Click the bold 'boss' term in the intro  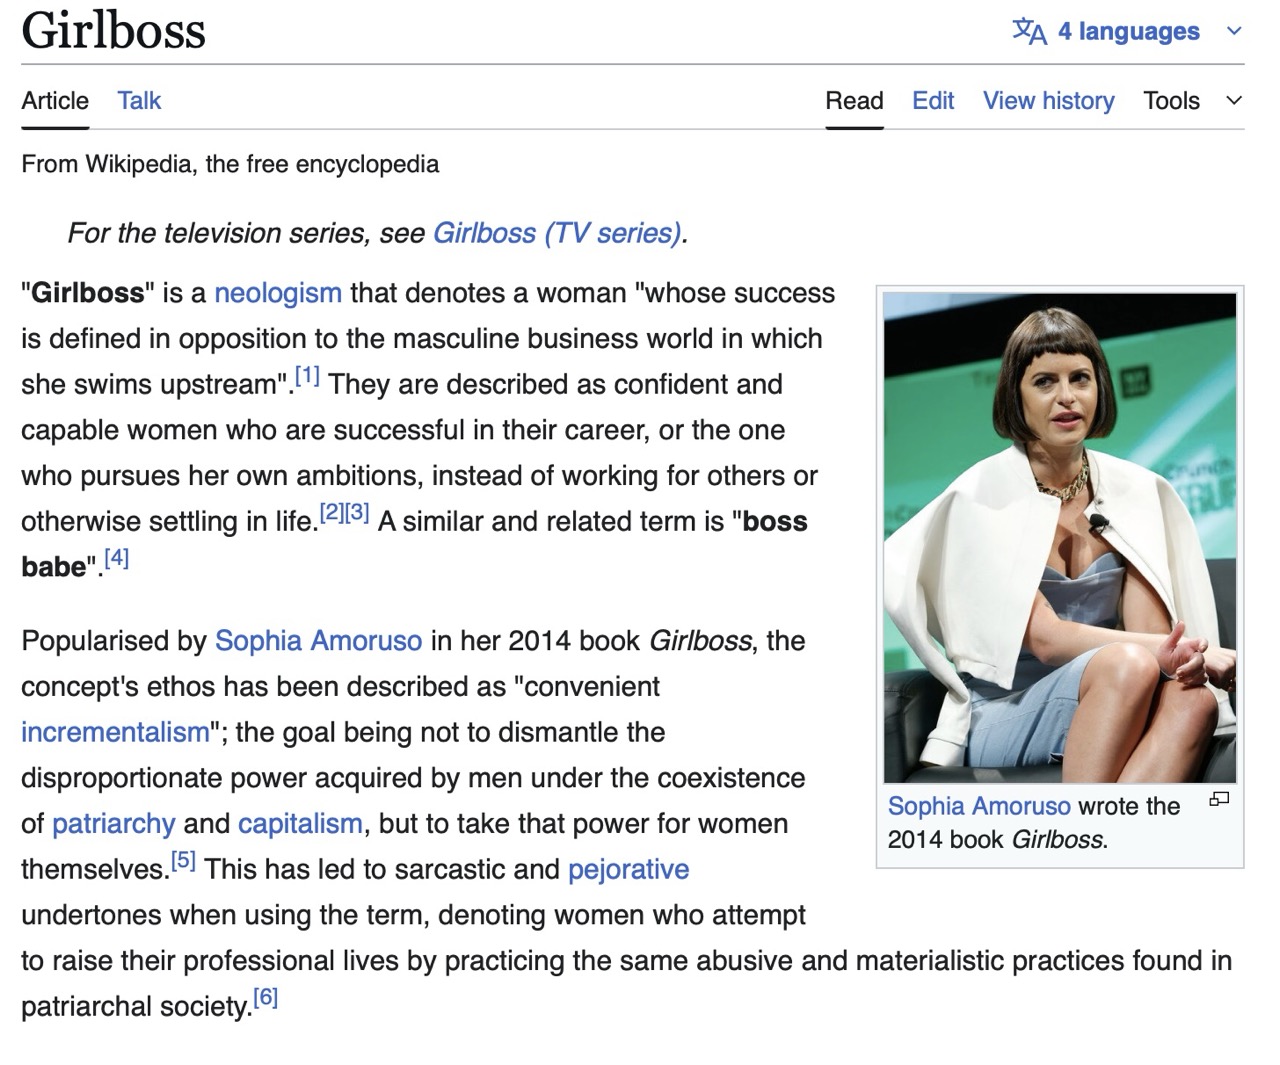coord(775,522)
